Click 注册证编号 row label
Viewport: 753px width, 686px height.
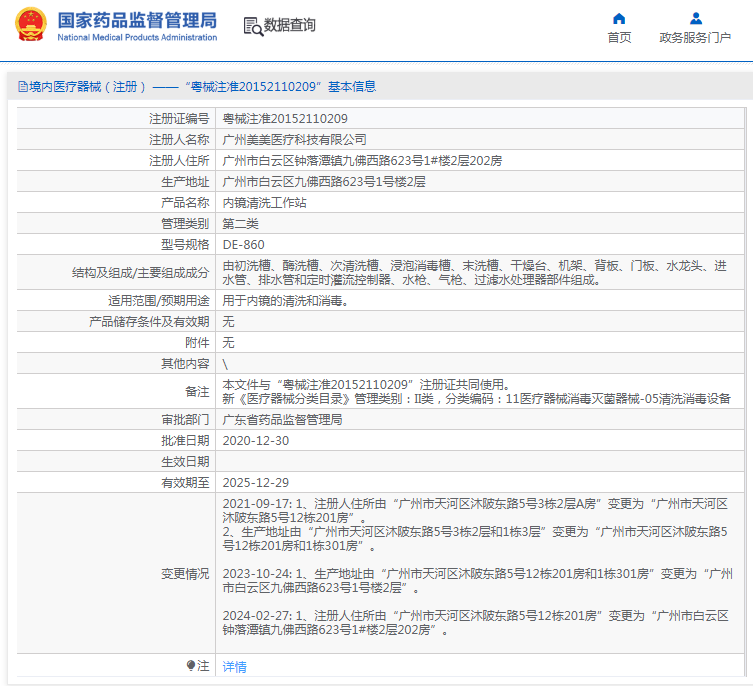pyautogui.click(x=179, y=119)
